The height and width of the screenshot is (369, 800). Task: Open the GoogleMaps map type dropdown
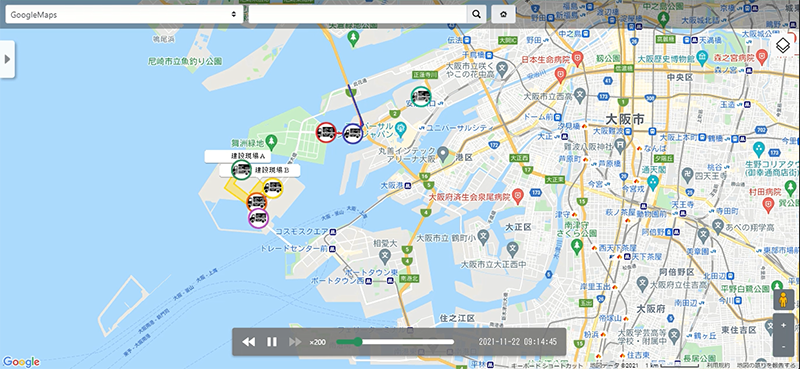[123, 14]
